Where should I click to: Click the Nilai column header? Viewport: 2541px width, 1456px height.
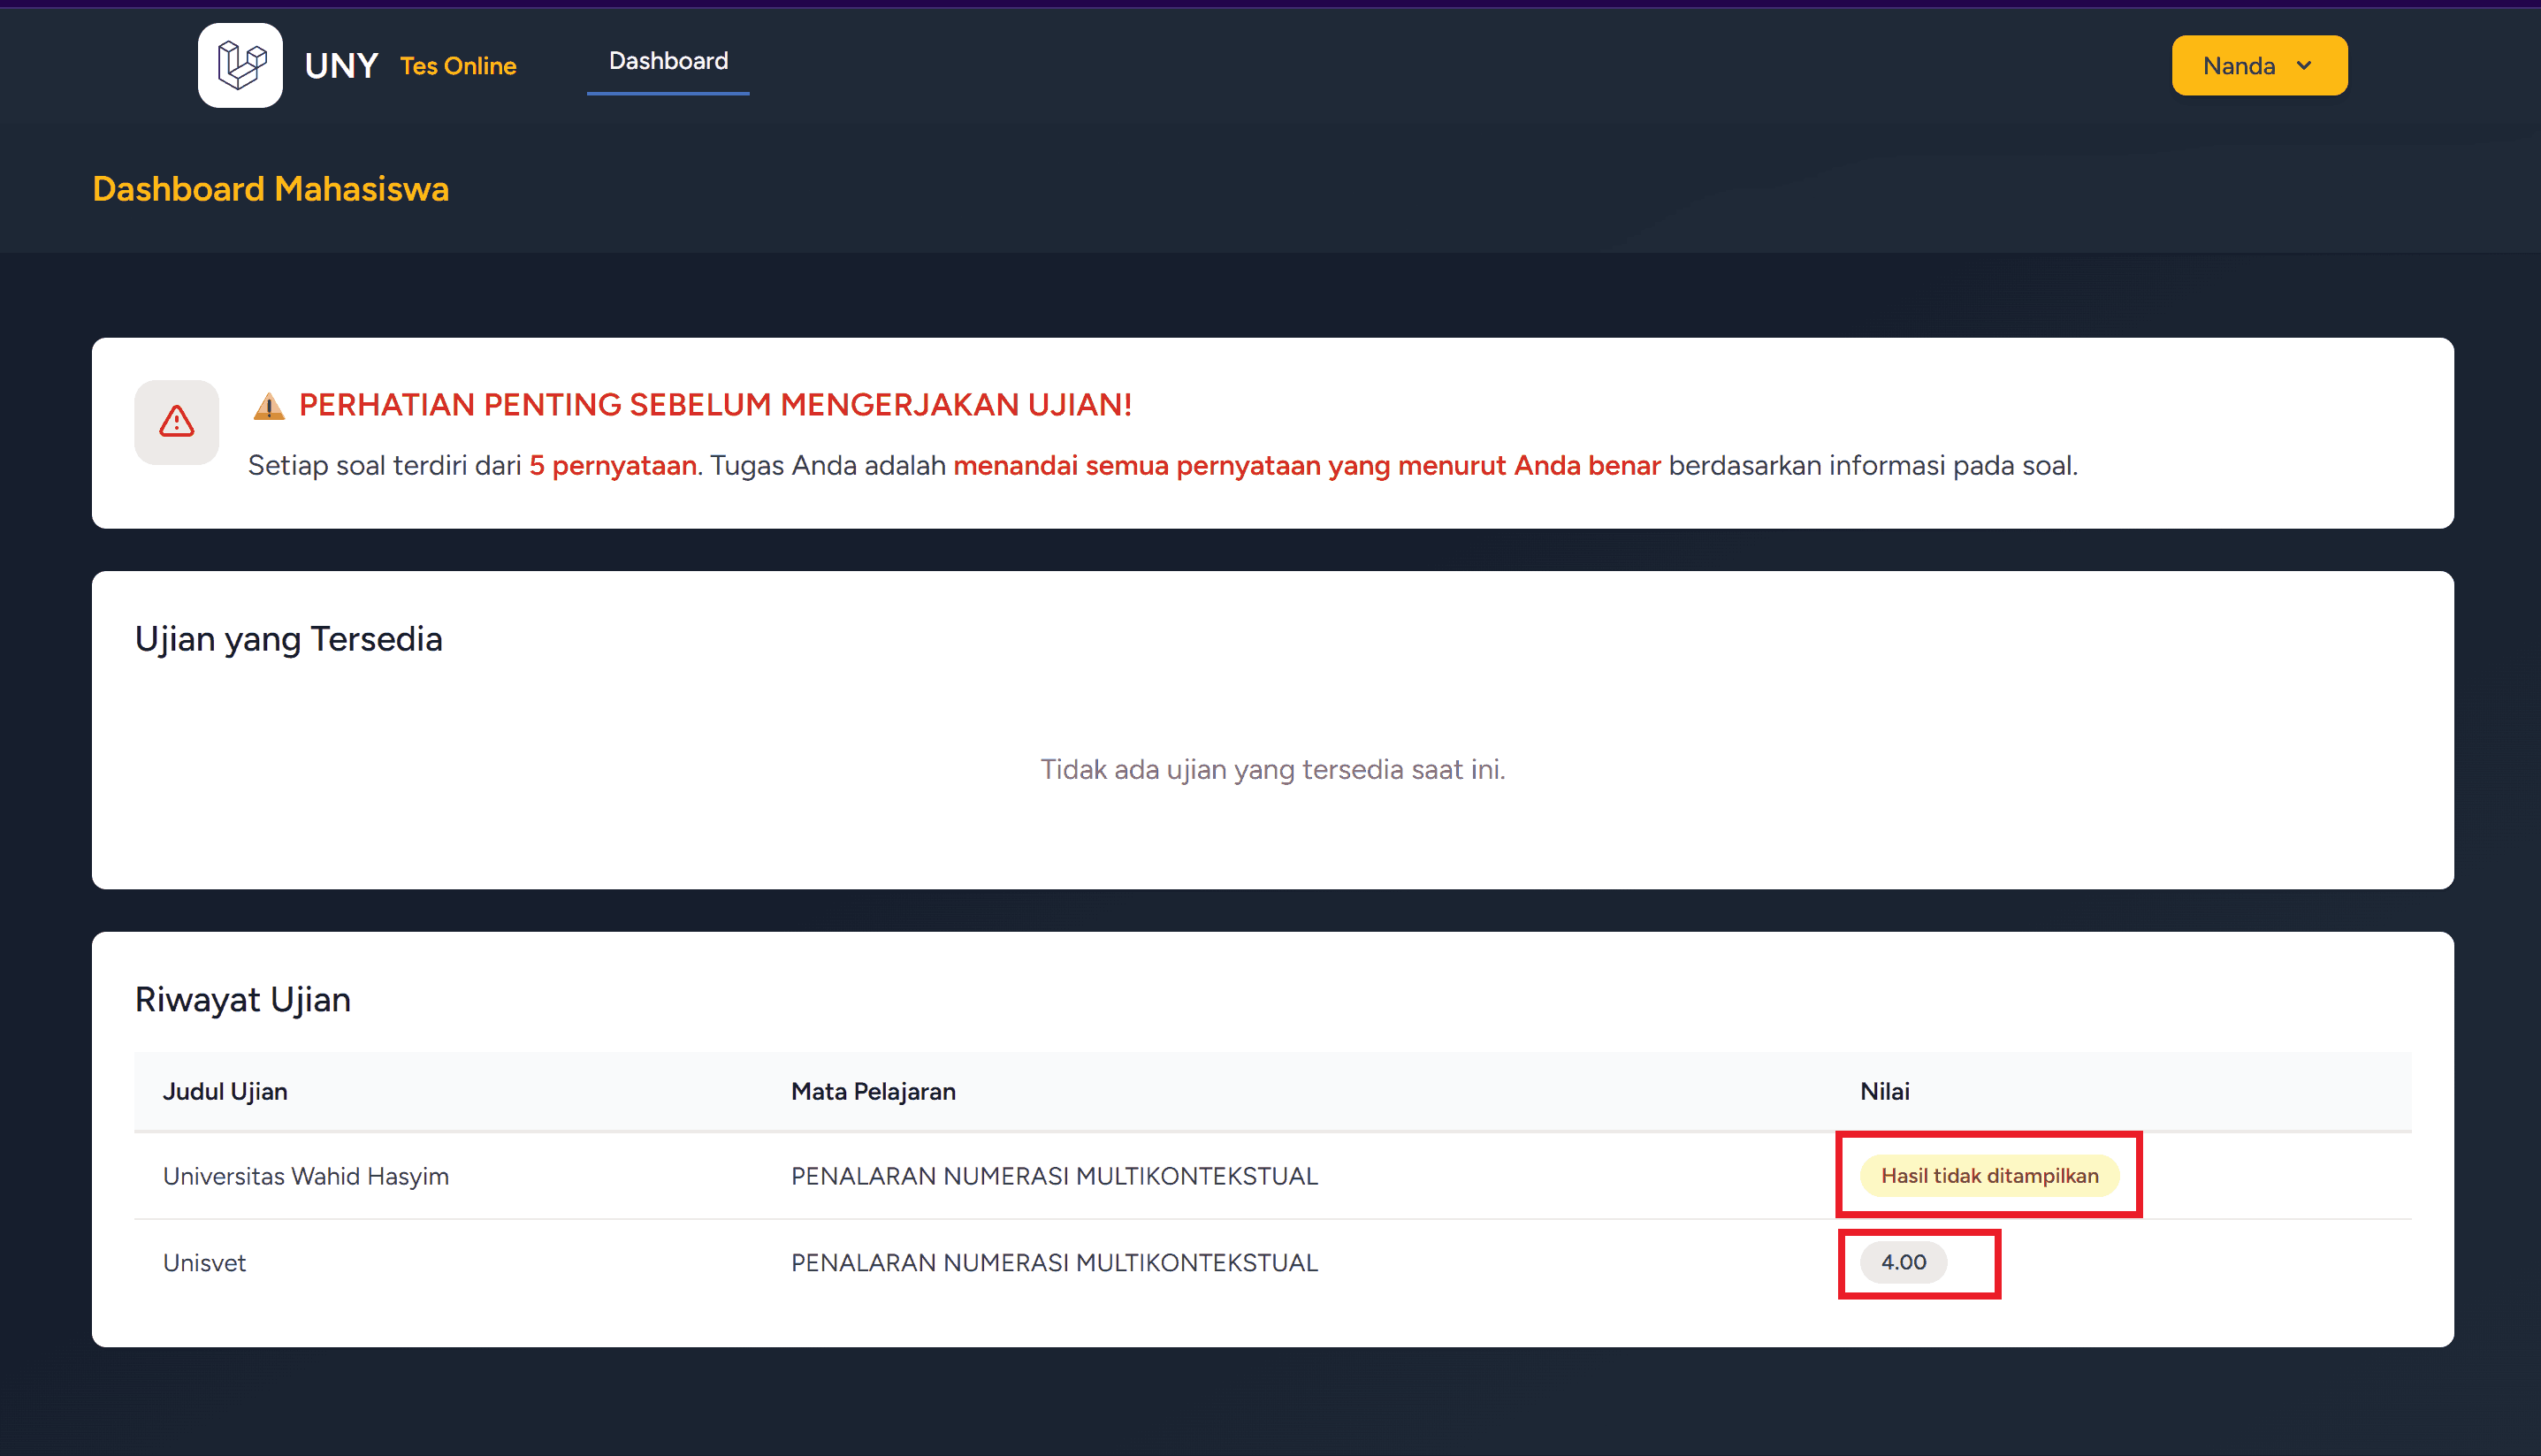tap(1884, 1092)
